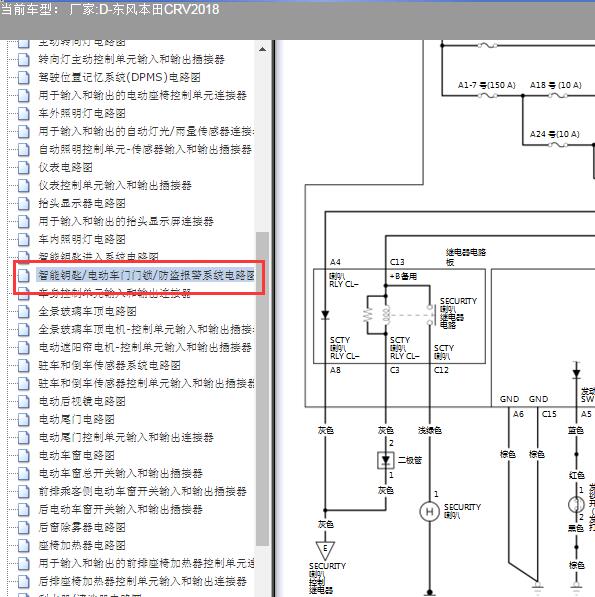
Task: Click document icon beside 仪表电路图
Action: point(24,168)
